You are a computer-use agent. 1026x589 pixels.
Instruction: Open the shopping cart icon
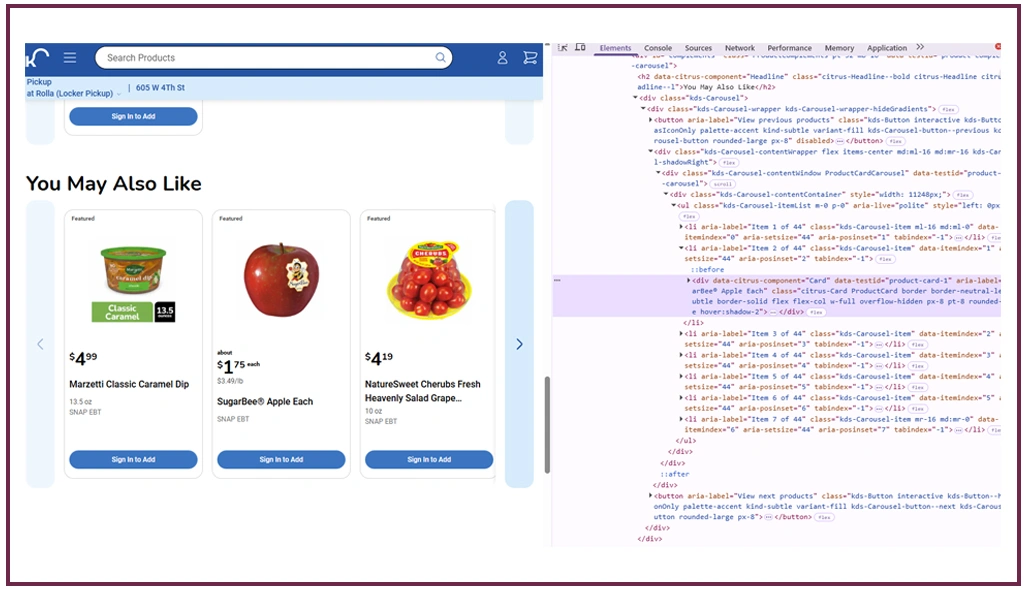click(x=530, y=58)
